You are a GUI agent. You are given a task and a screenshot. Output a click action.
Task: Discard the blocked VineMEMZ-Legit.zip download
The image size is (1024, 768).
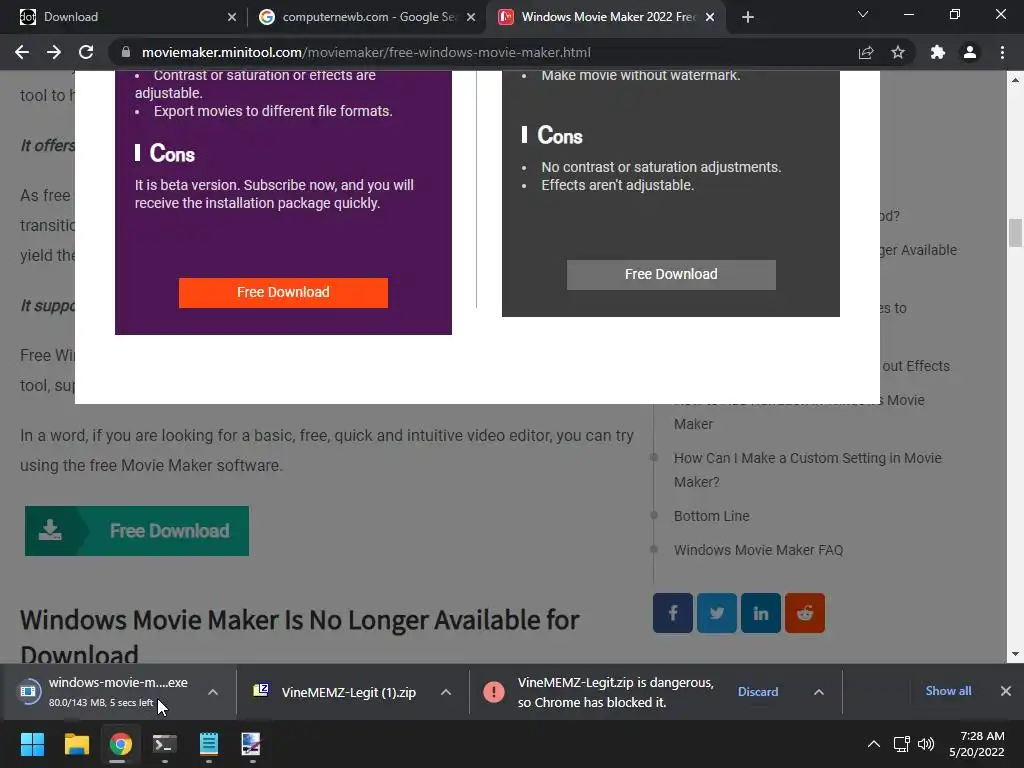(758, 692)
